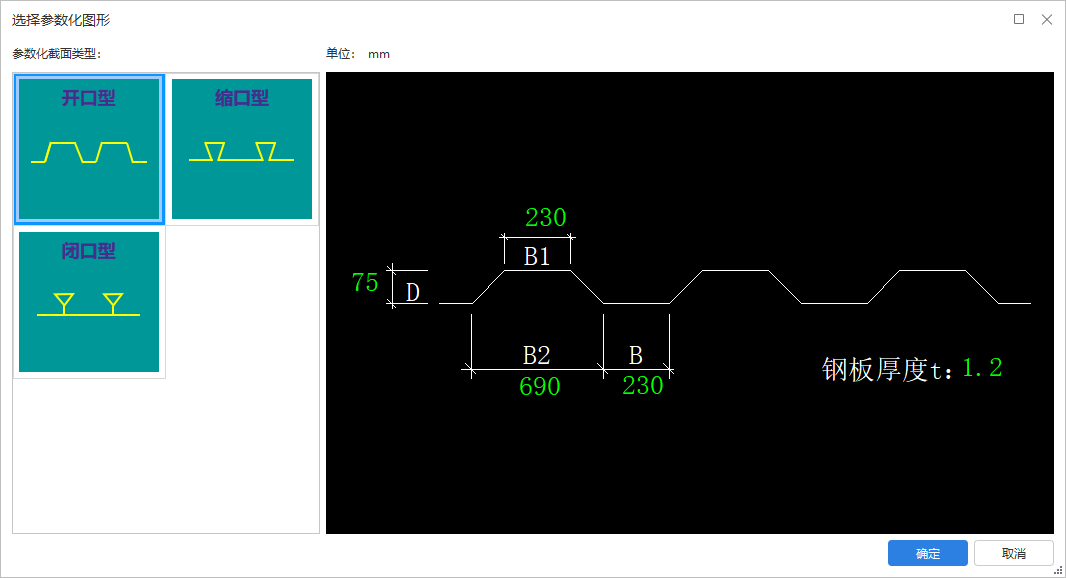Click the B1 dimension label

pyautogui.click(x=536, y=256)
